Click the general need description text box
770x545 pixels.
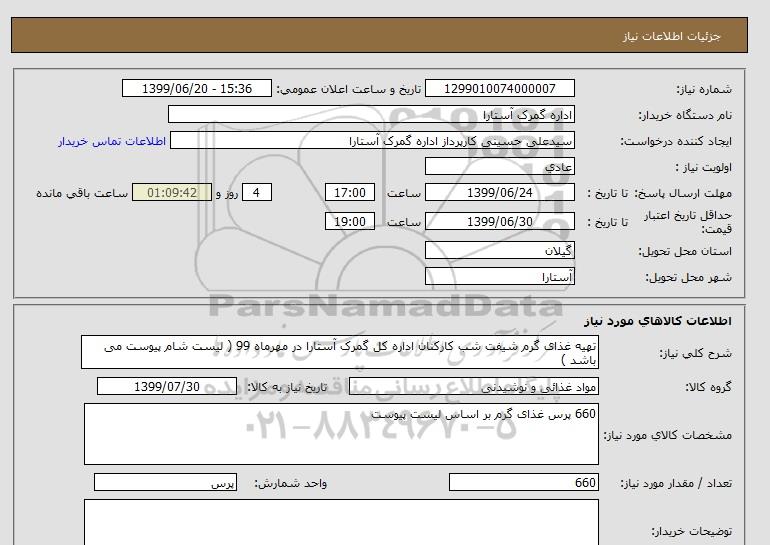(x=340, y=352)
